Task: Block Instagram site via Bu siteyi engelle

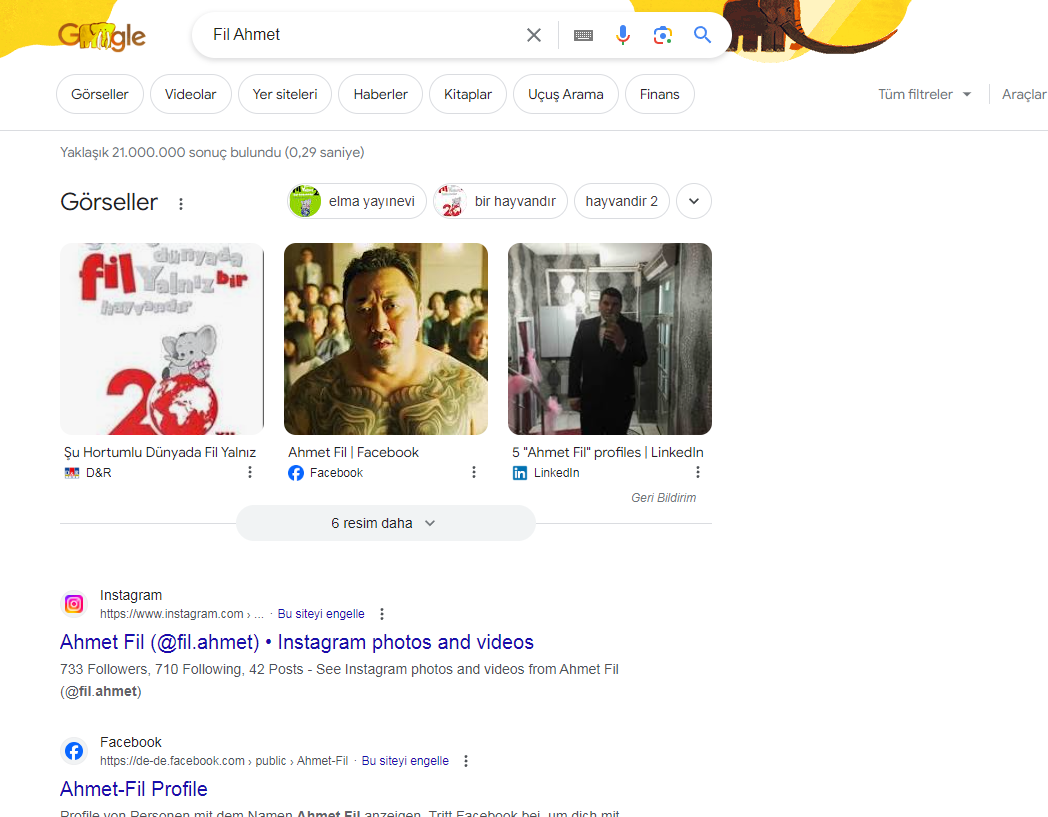Action: pos(321,614)
